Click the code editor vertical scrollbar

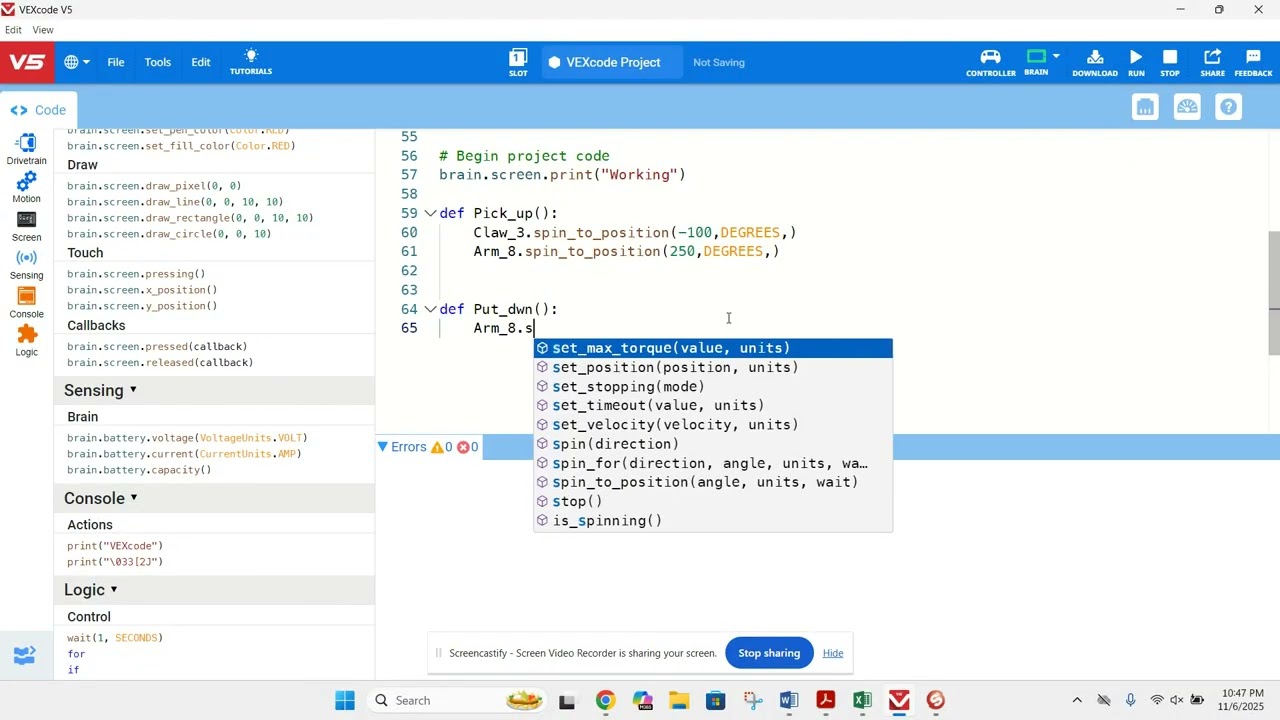click(1273, 293)
